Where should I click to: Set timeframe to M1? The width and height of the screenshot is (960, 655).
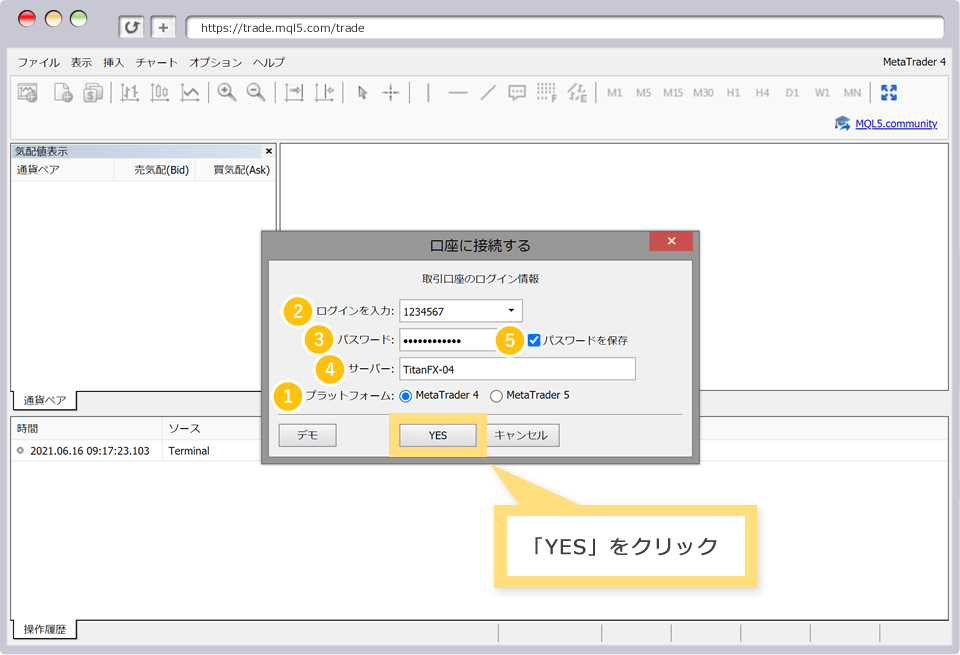pyautogui.click(x=614, y=93)
